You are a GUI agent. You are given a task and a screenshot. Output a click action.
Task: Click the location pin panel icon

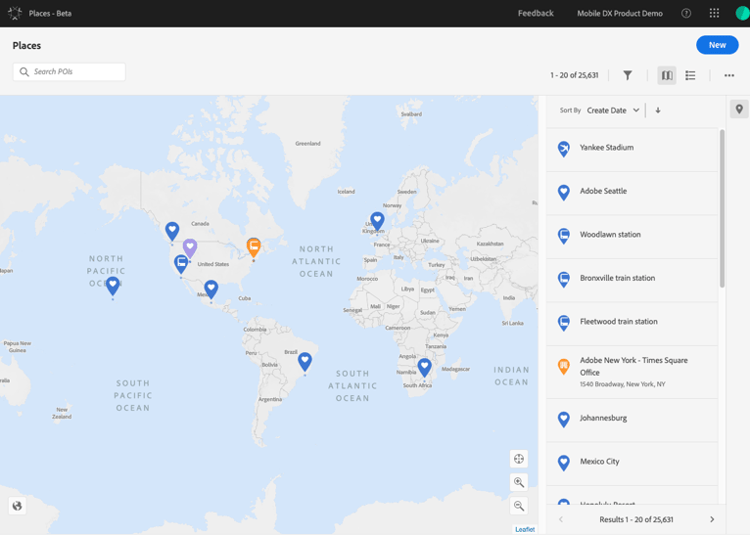[x=739, y=109]
